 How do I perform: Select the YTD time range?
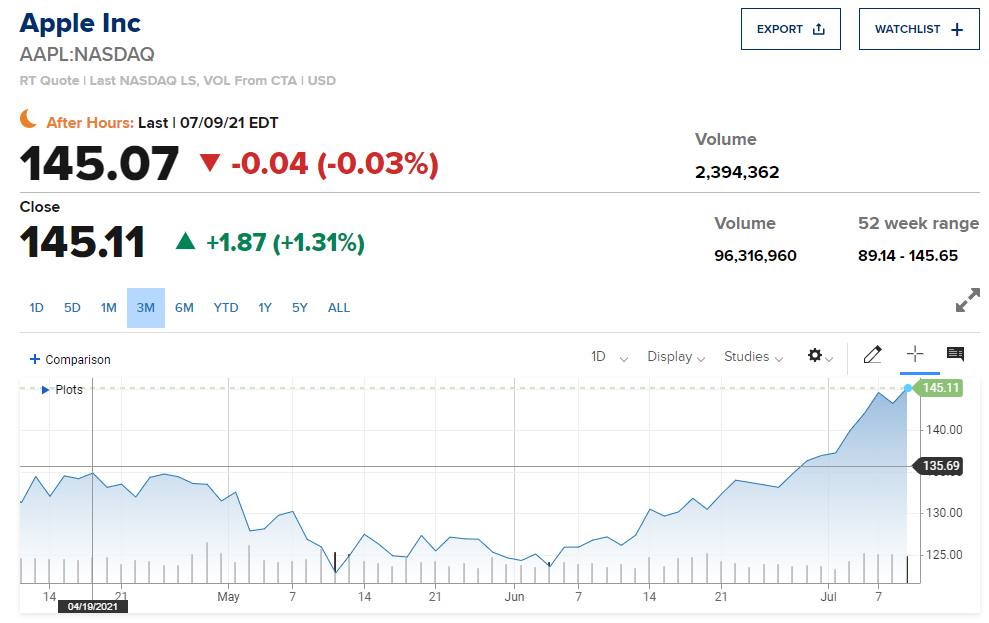pos(226,308)
